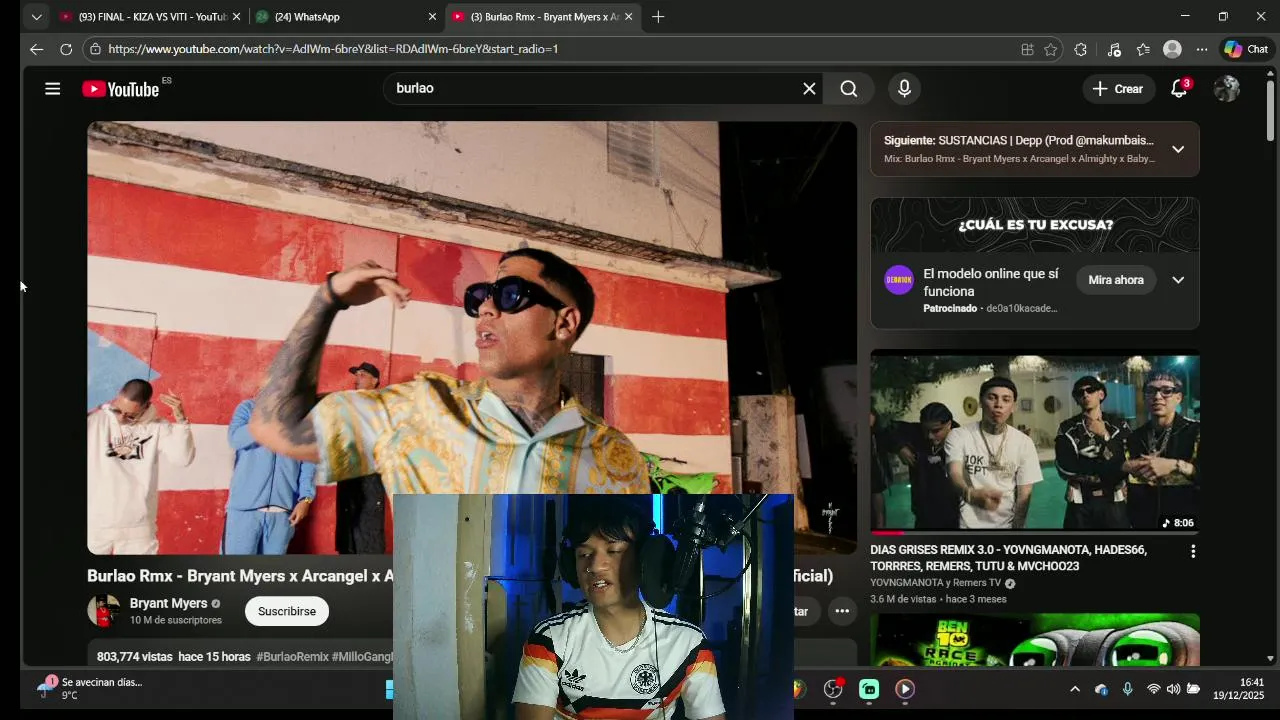This screenshot has height=720, width=1280.
Task: Click the DIAS GRISES REMIX 3.0 video title
Action: 1008,558
